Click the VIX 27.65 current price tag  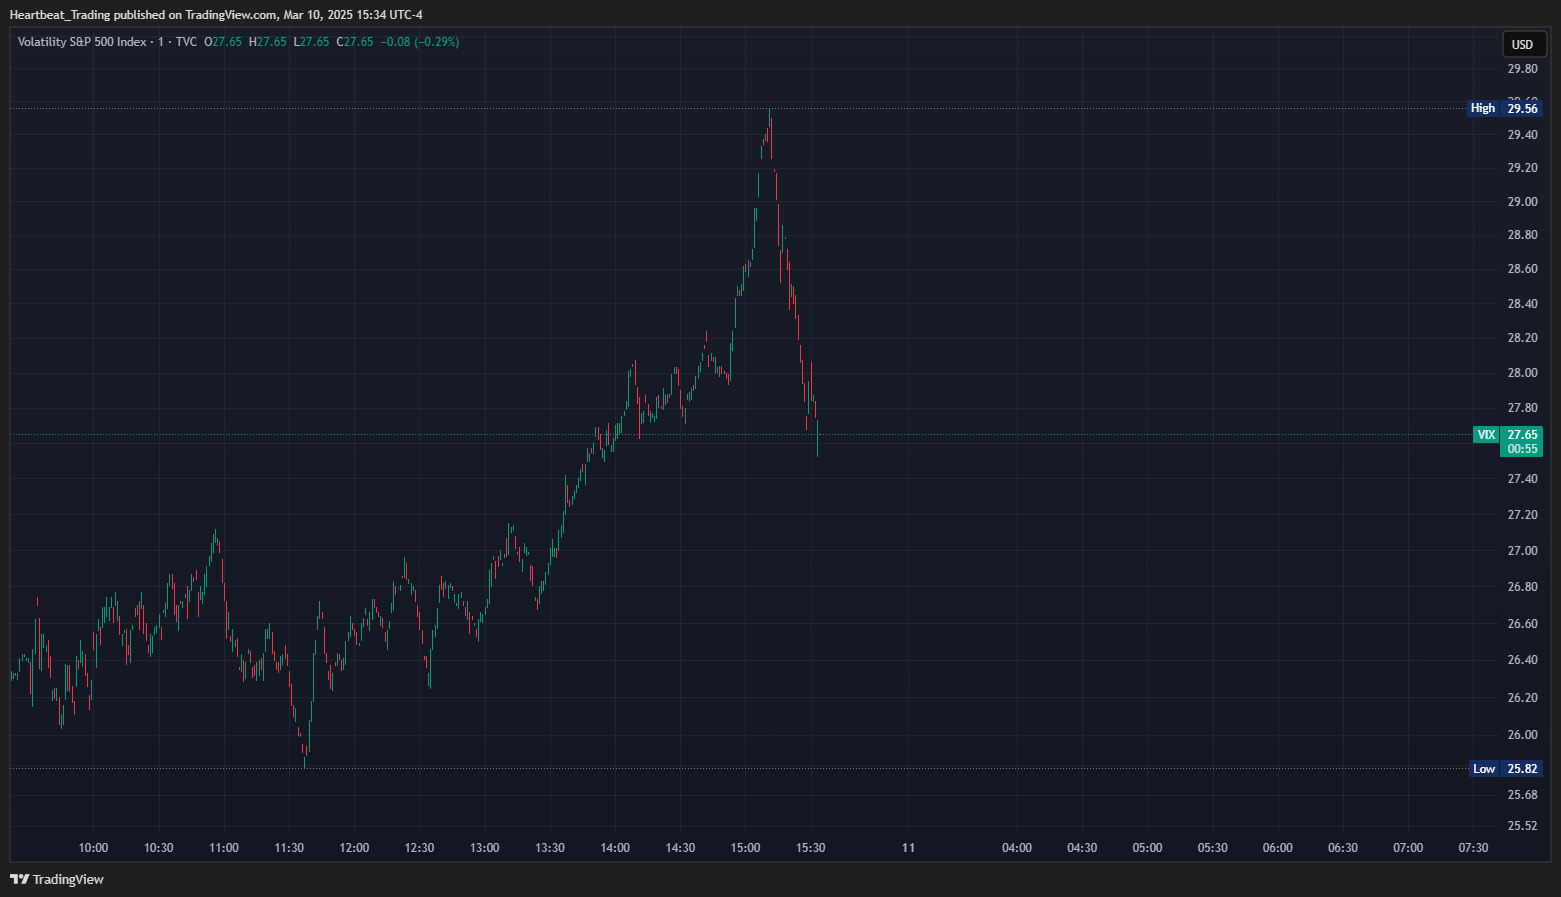pos(1508,435)
